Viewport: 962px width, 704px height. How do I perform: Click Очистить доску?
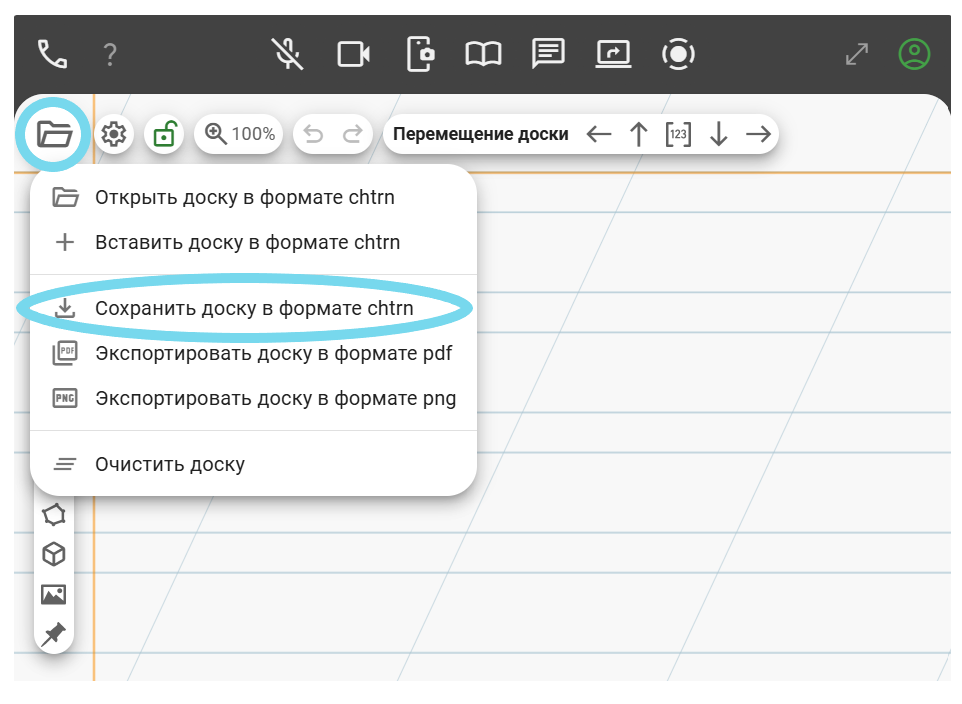pos(169,464)
